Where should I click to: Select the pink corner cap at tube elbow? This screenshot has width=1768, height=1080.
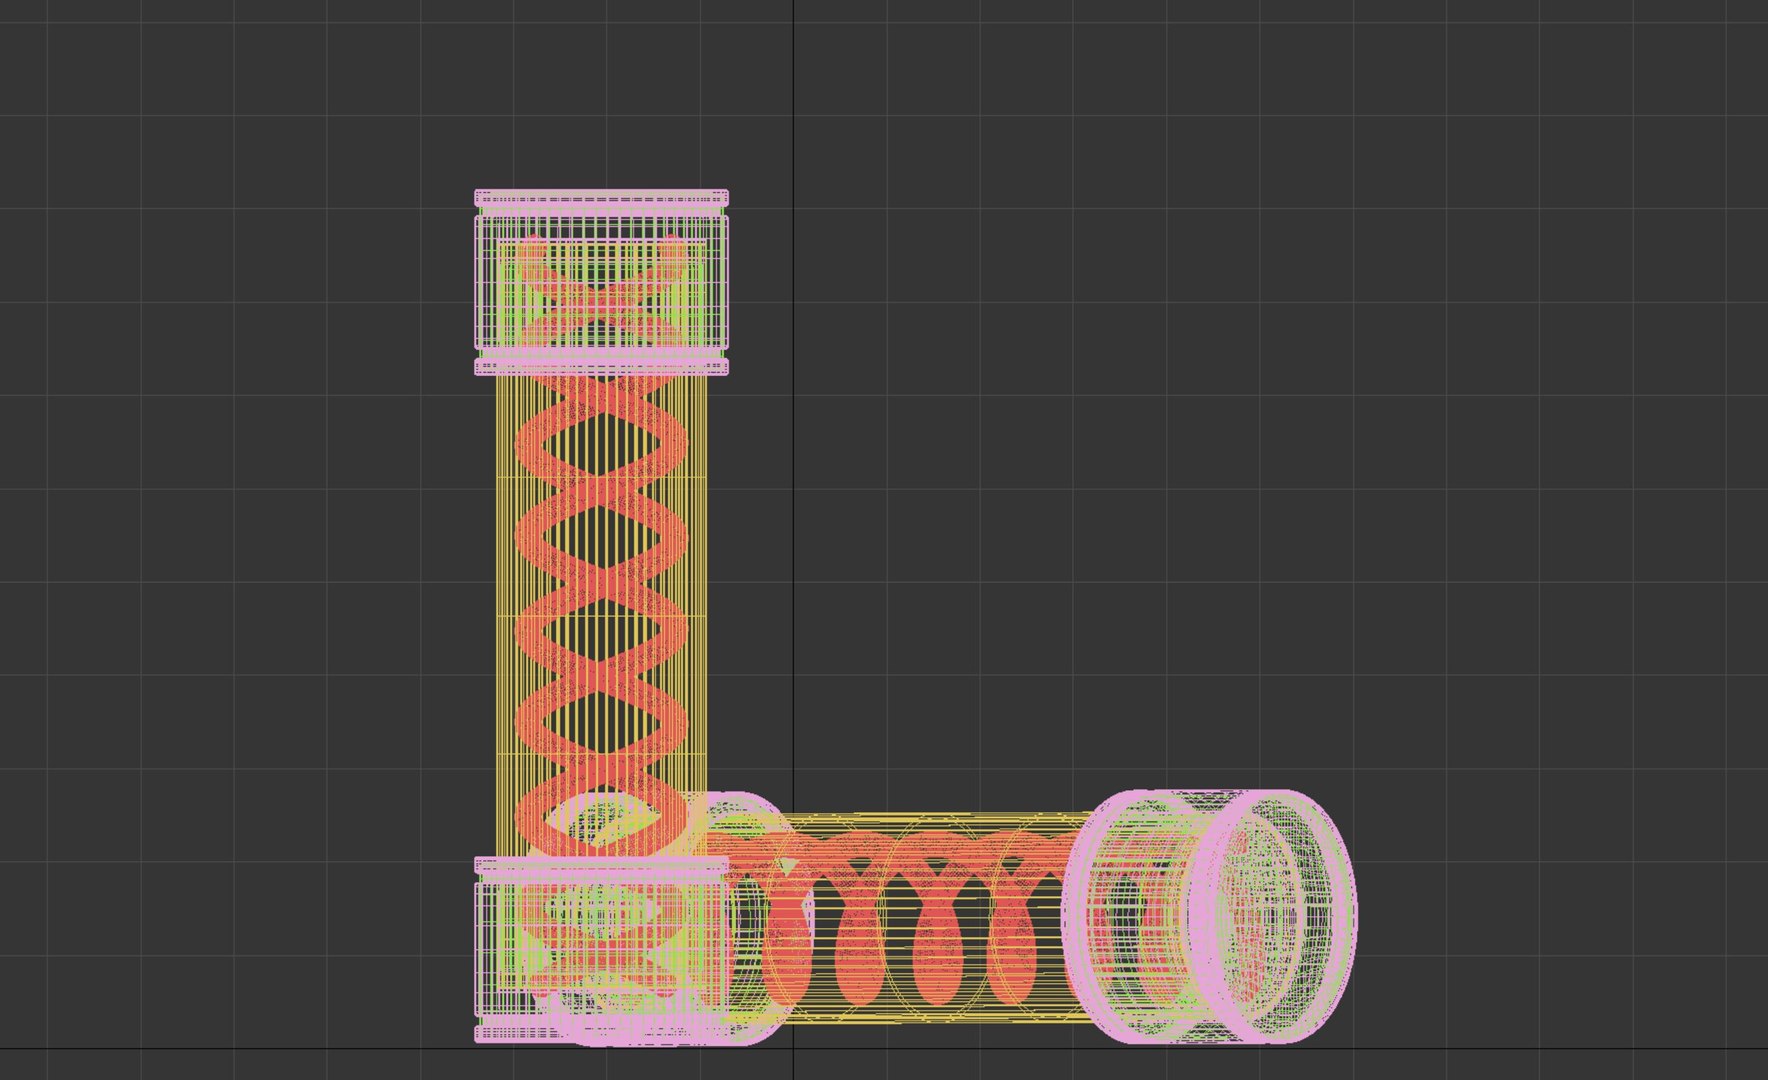(x=601, y=950)
